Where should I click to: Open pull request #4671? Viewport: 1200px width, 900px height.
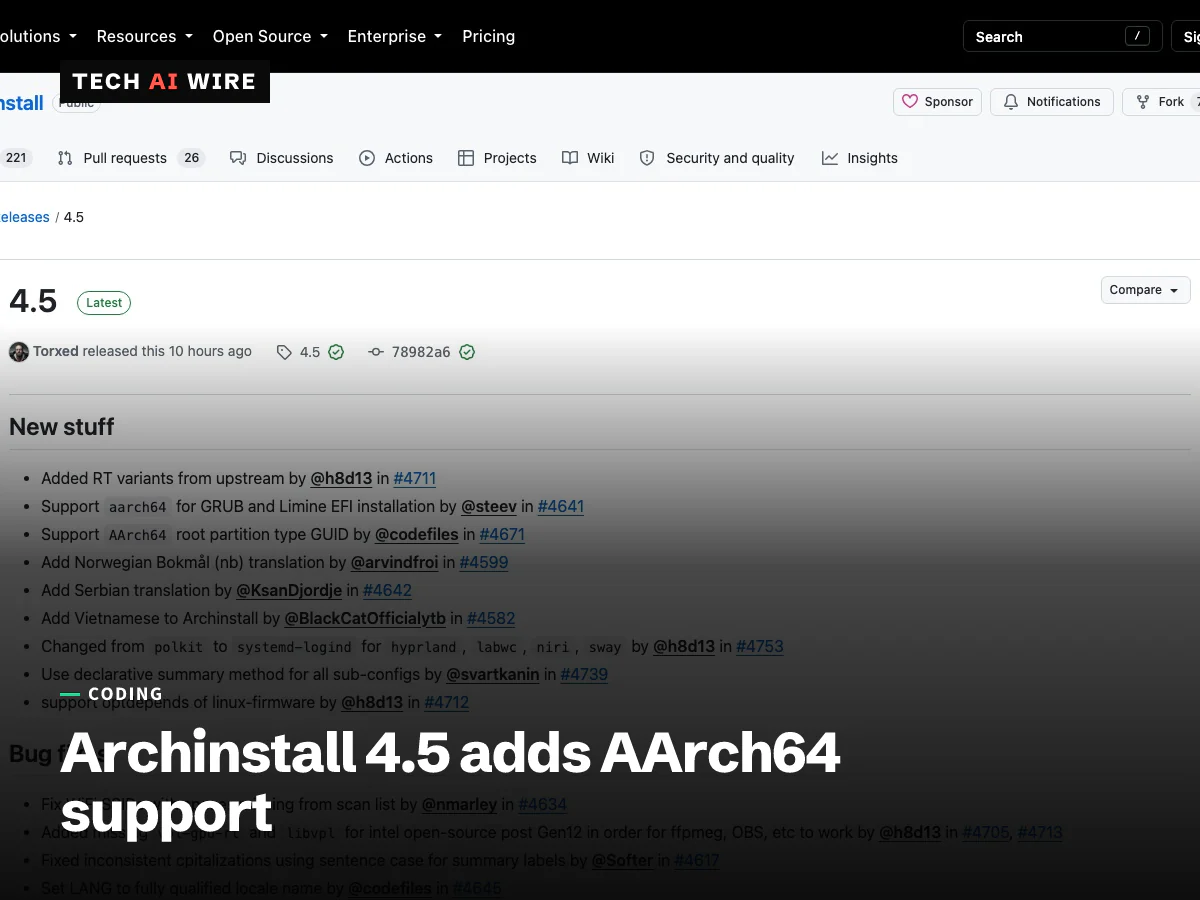(x=502, y=534)
